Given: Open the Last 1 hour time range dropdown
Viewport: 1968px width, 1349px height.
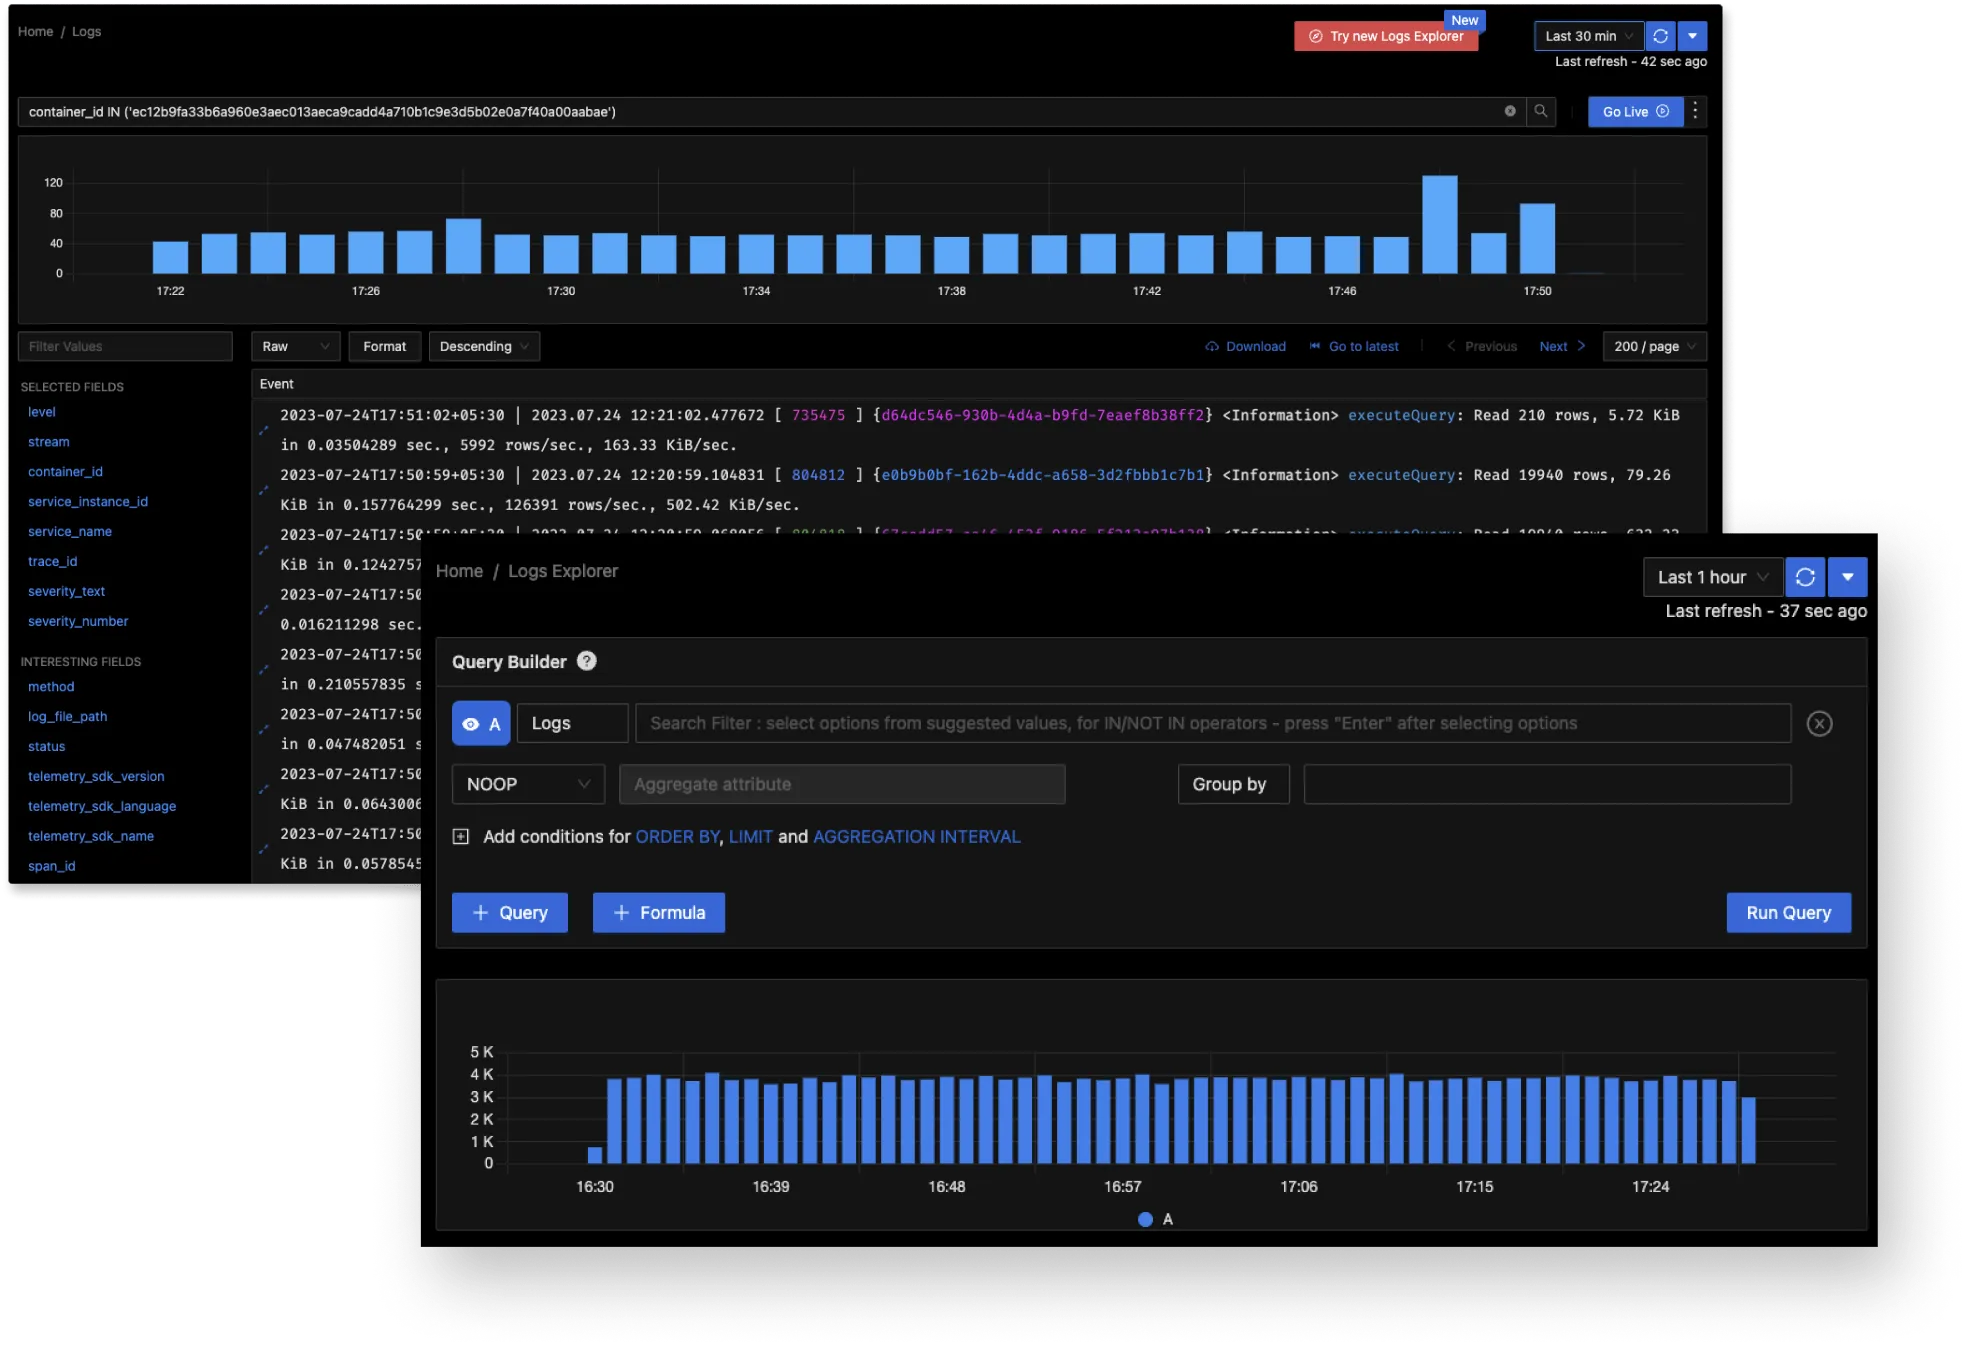Looking at the screenshot, I should [1712, 577].
